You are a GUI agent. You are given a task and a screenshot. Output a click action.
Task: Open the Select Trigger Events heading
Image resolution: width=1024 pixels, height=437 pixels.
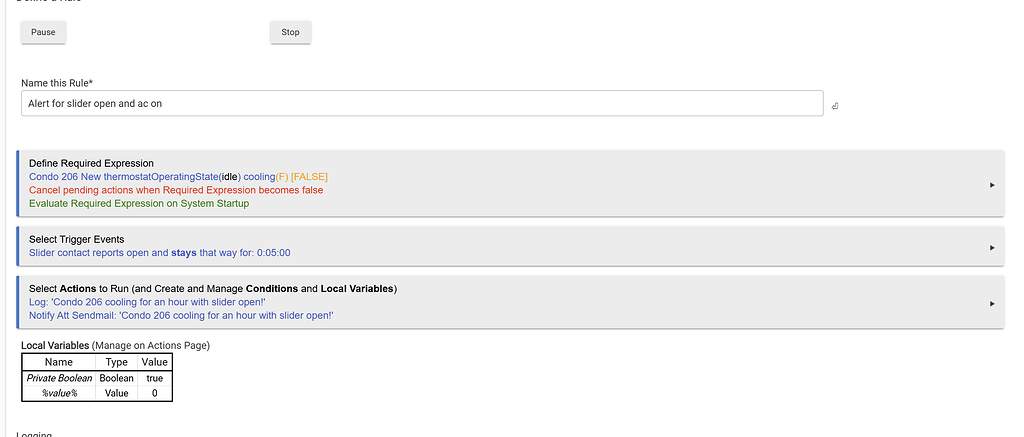77,239
